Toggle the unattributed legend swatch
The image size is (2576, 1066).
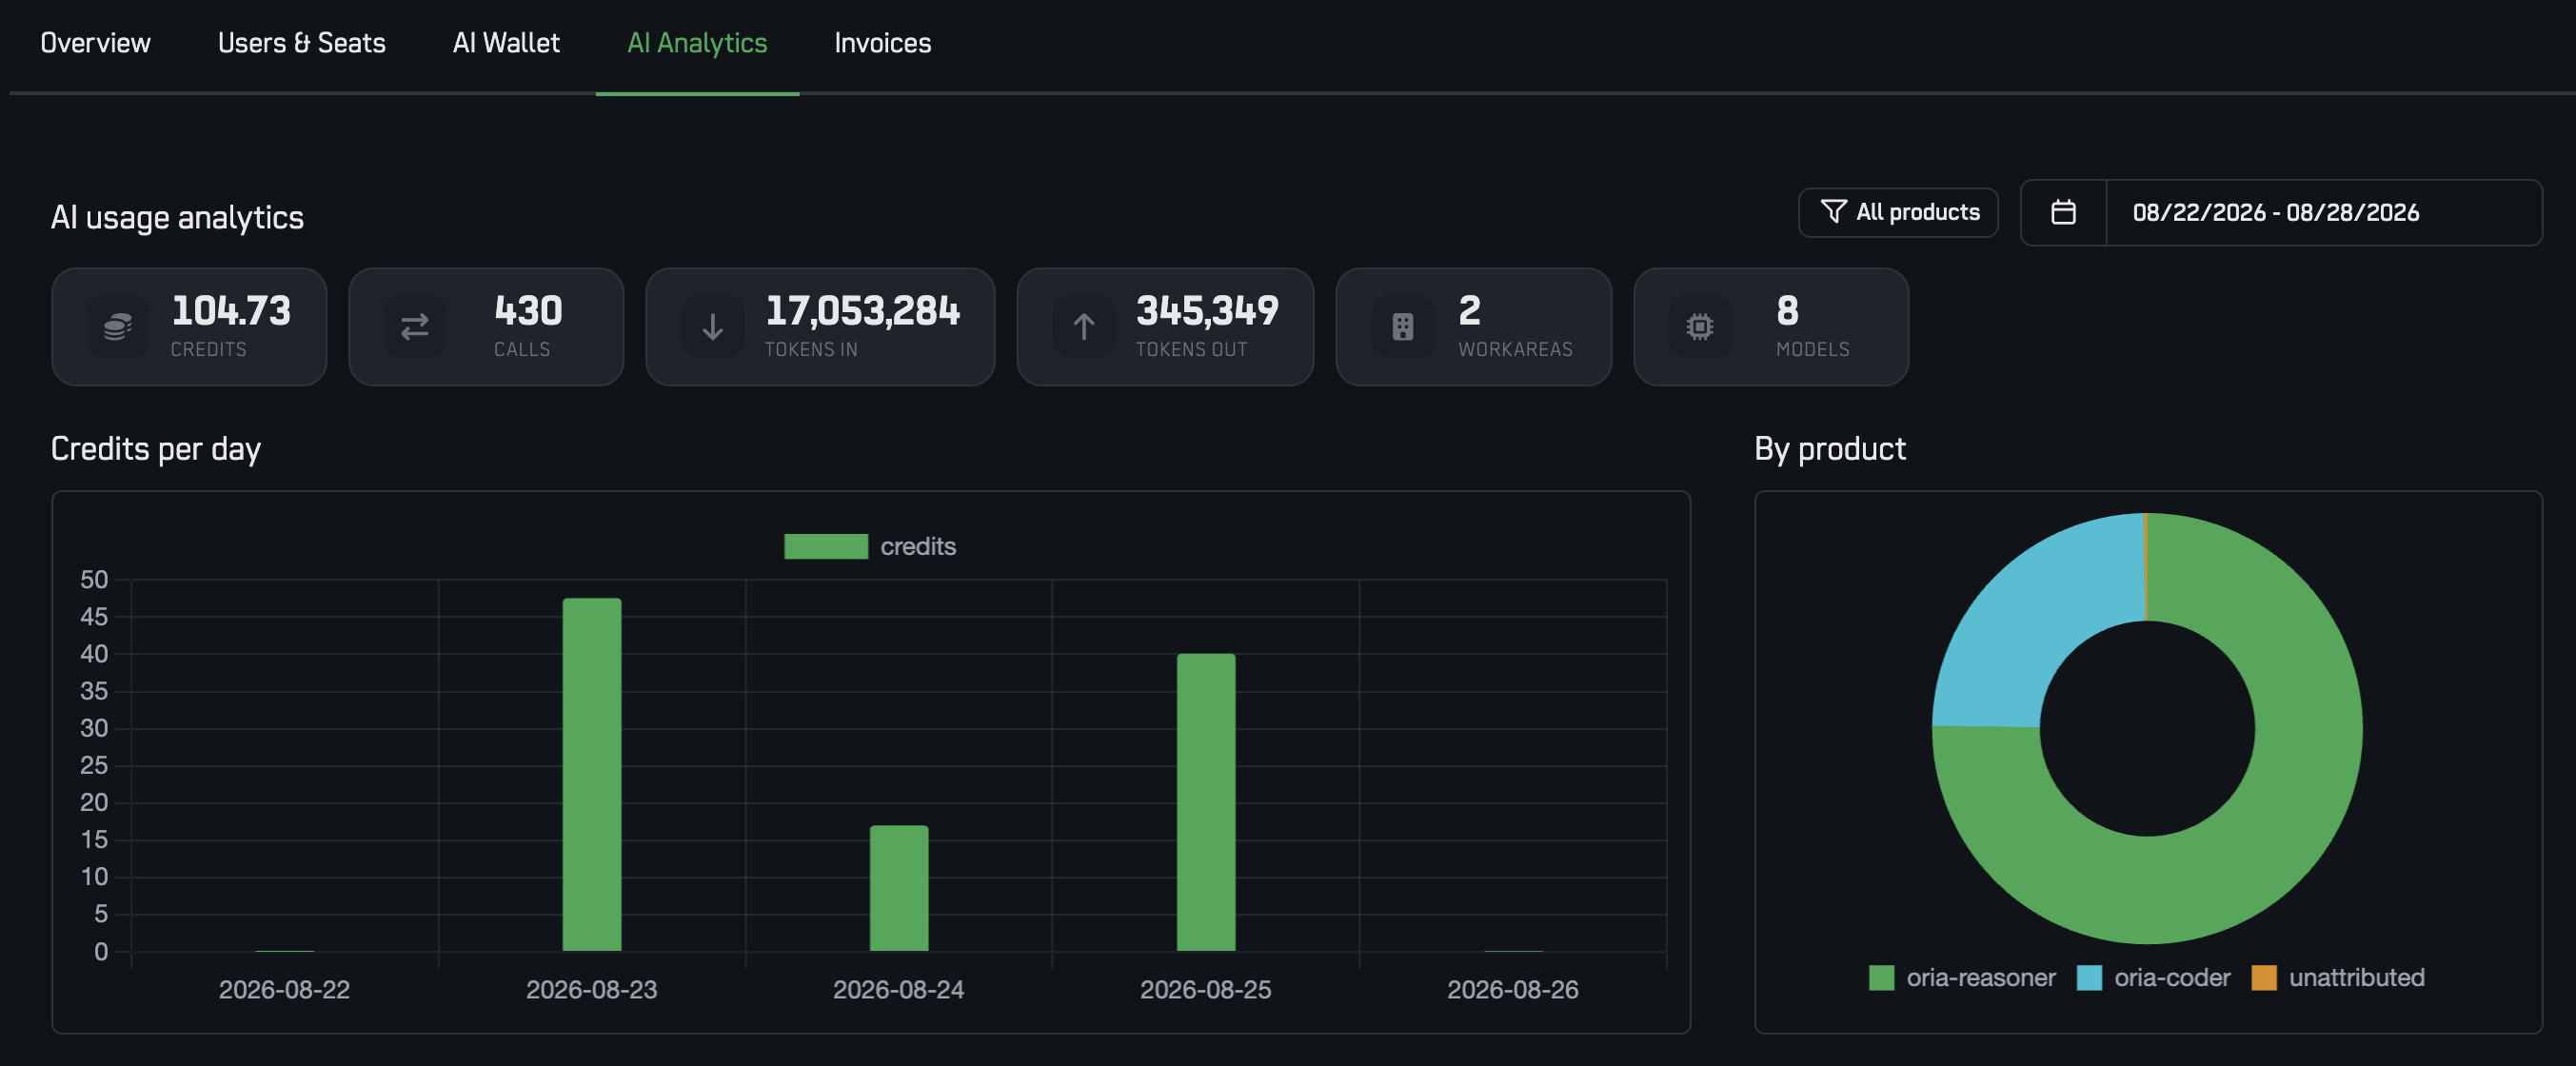click(x=2264, y=977)
